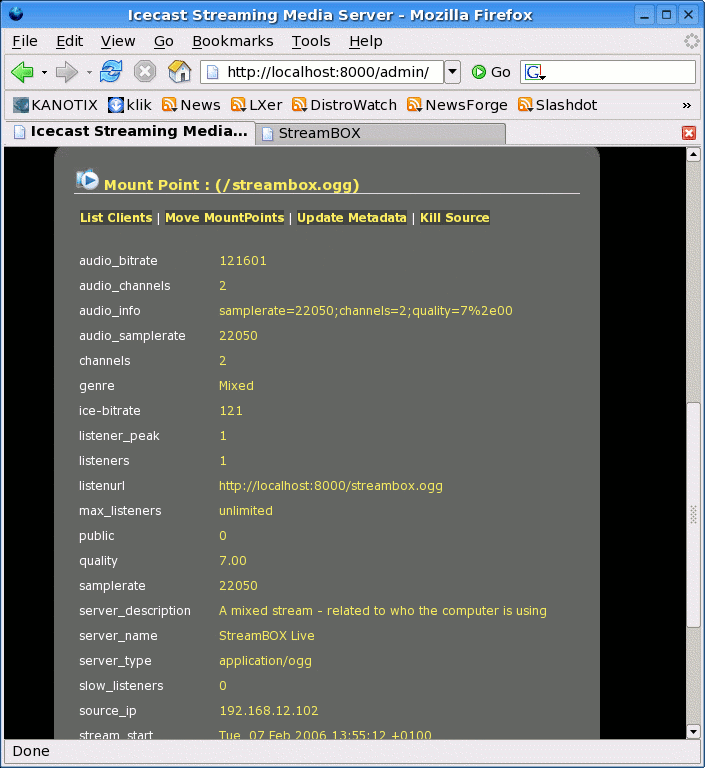The width and height of the screenshot is (705, 768).
Task: Click the quality value 7.00
Action: coord(233,561)
